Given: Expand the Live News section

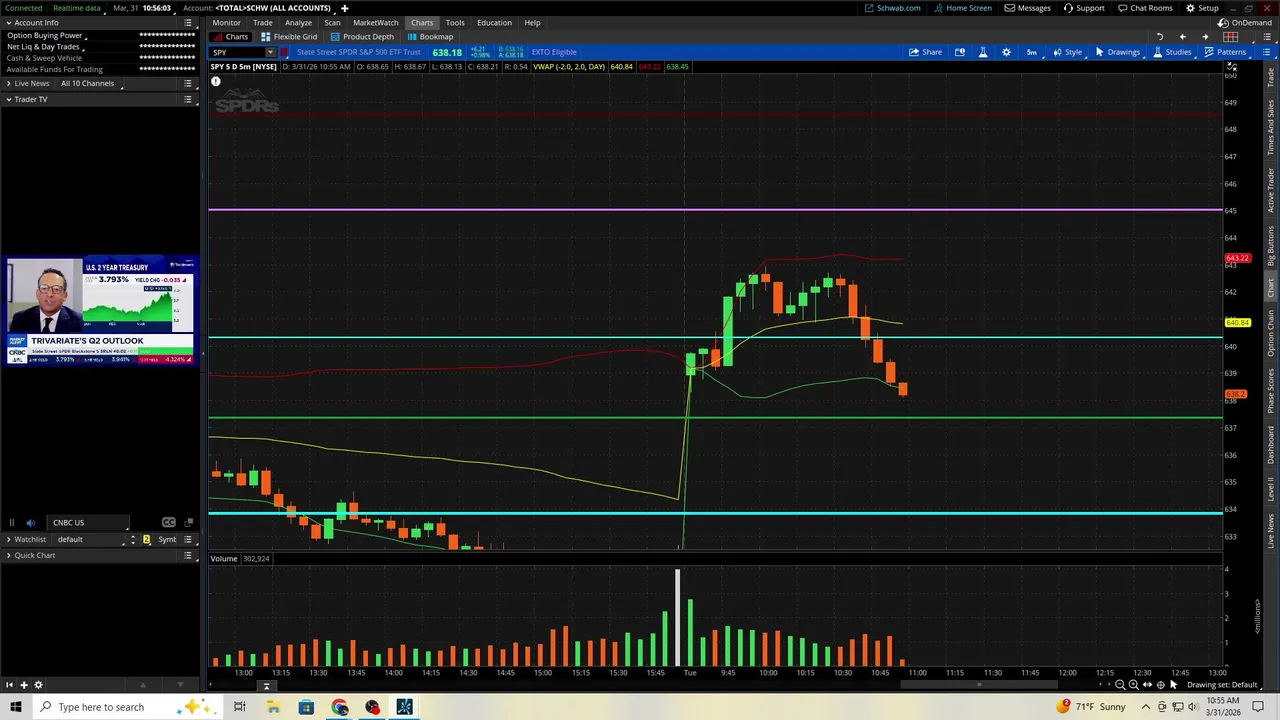Looking at the screenshot, I should point(9,83).
